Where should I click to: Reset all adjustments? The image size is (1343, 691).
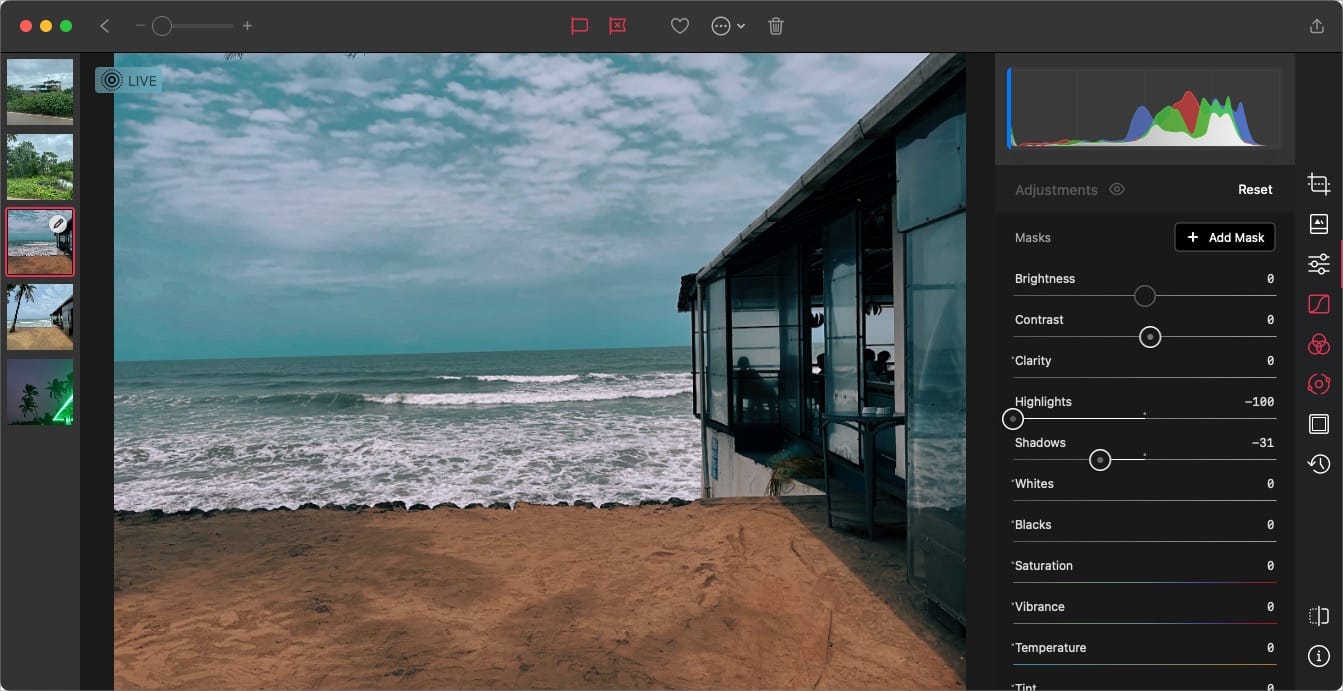(1254, 189)
